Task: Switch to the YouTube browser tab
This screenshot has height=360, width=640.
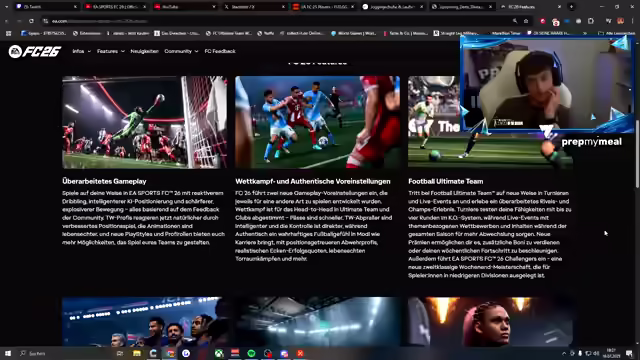Action: click(x=184, y=7)
